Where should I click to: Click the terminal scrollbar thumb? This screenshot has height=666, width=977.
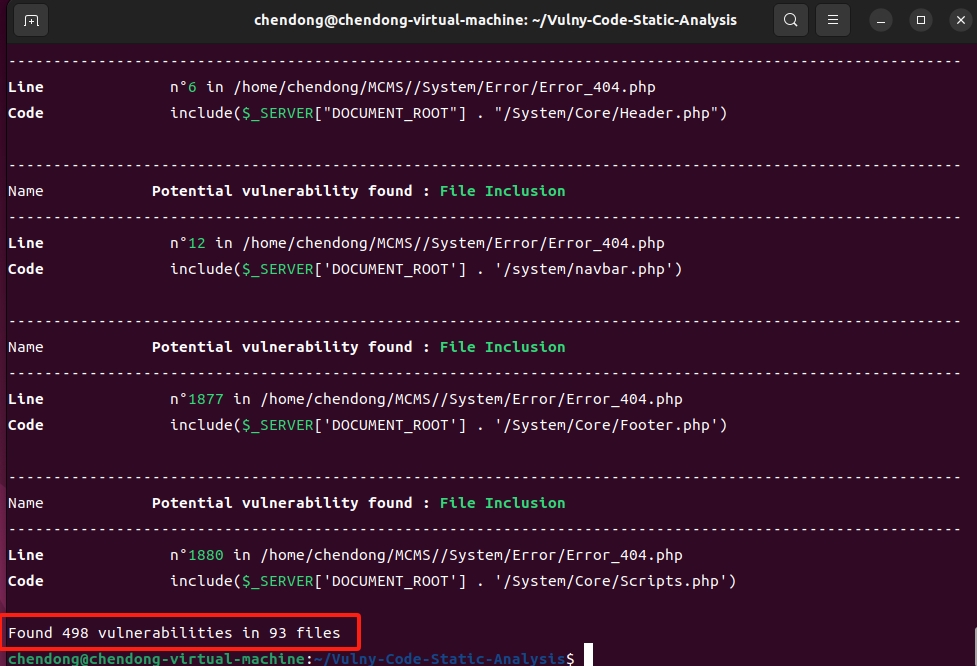coord(975,647)
